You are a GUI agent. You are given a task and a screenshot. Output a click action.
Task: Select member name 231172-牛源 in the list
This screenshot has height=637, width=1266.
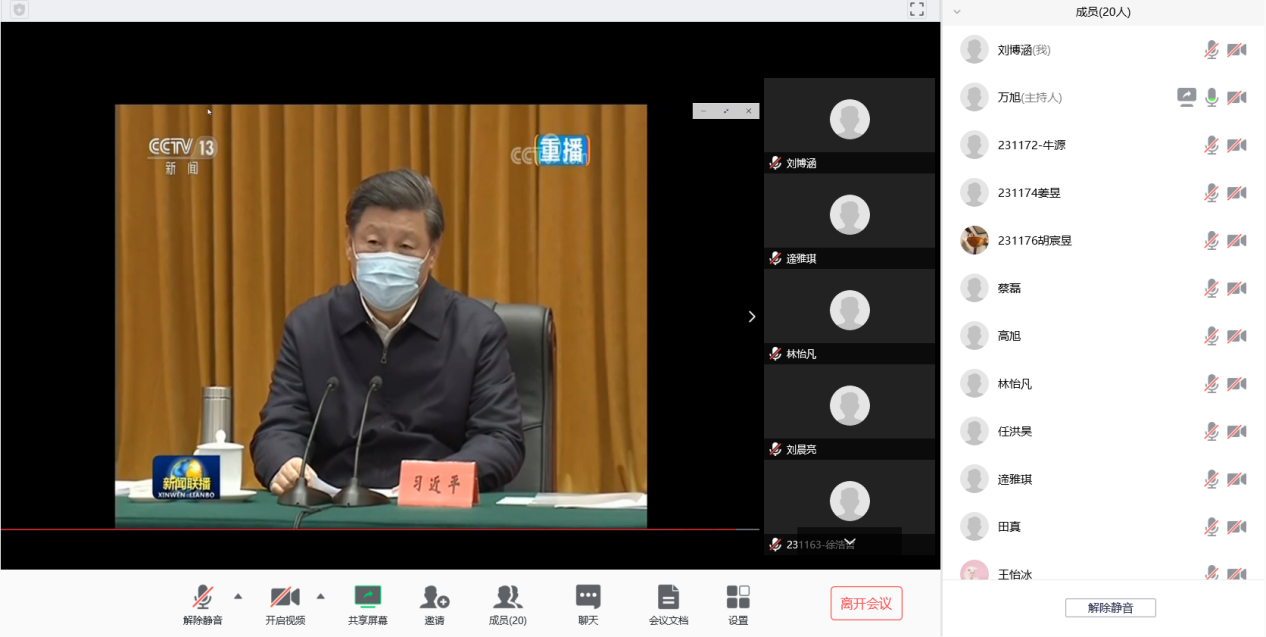coord(1031,145)
